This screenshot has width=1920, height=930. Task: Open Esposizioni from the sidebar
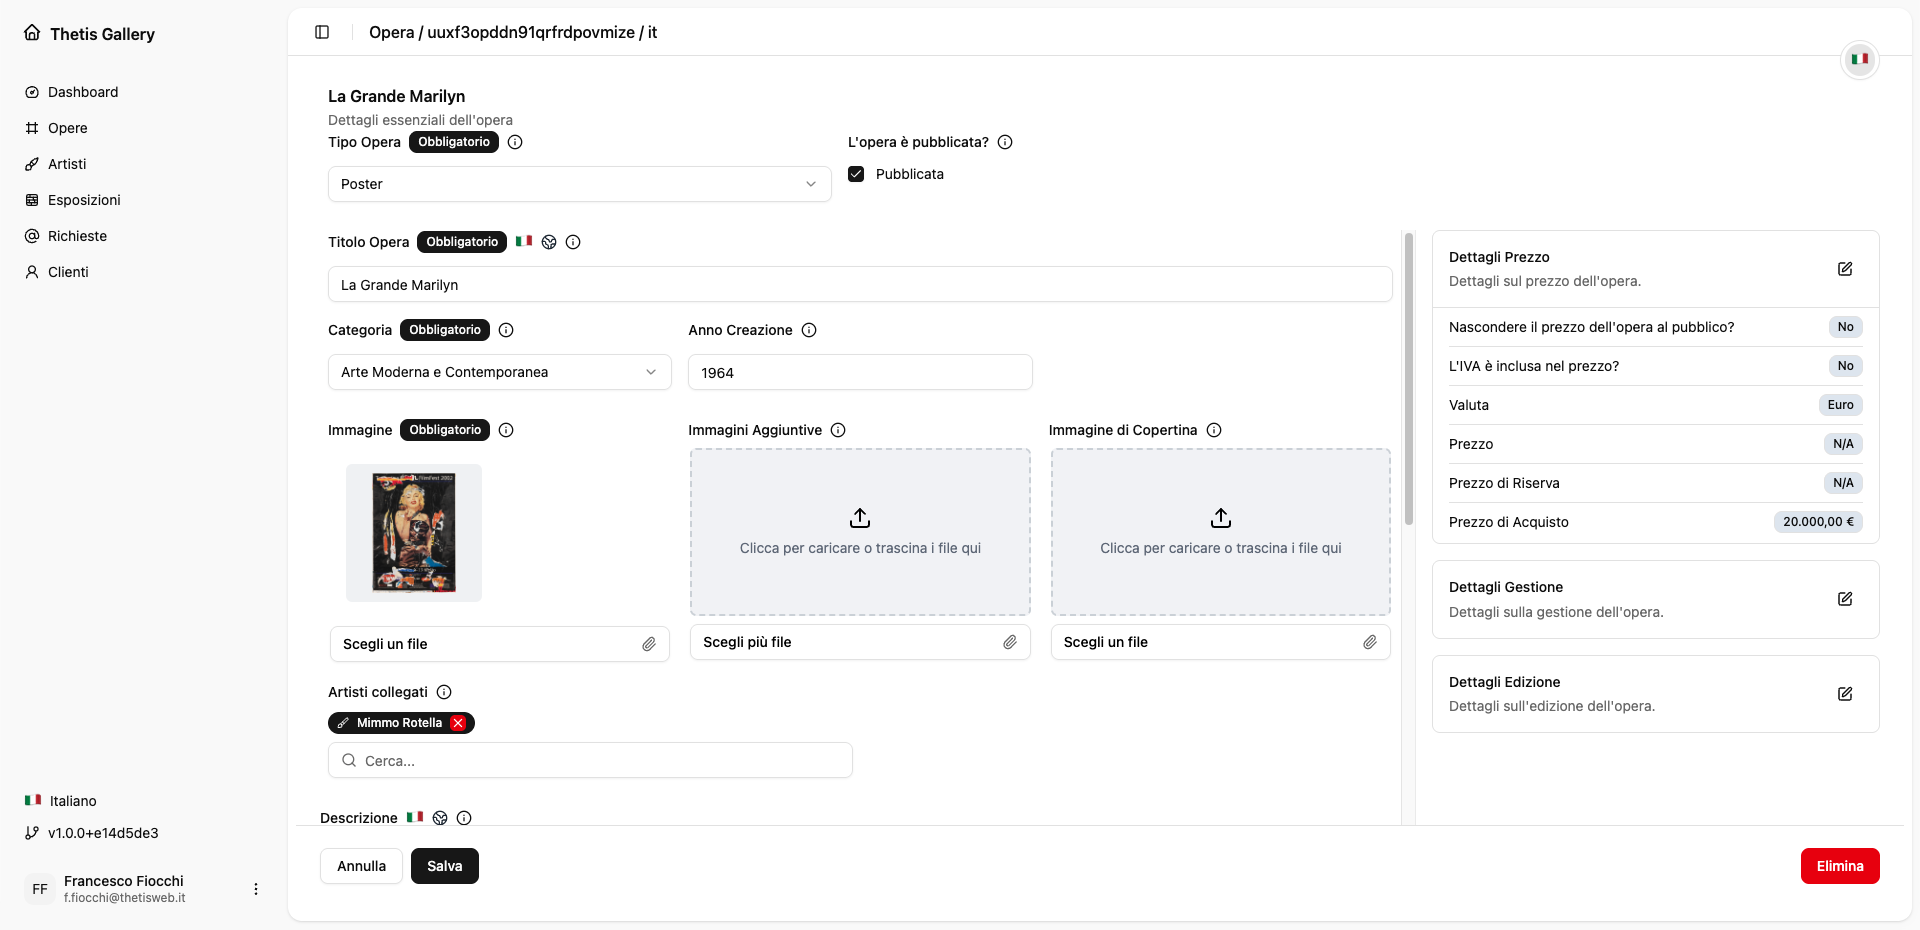click(84, 200)
